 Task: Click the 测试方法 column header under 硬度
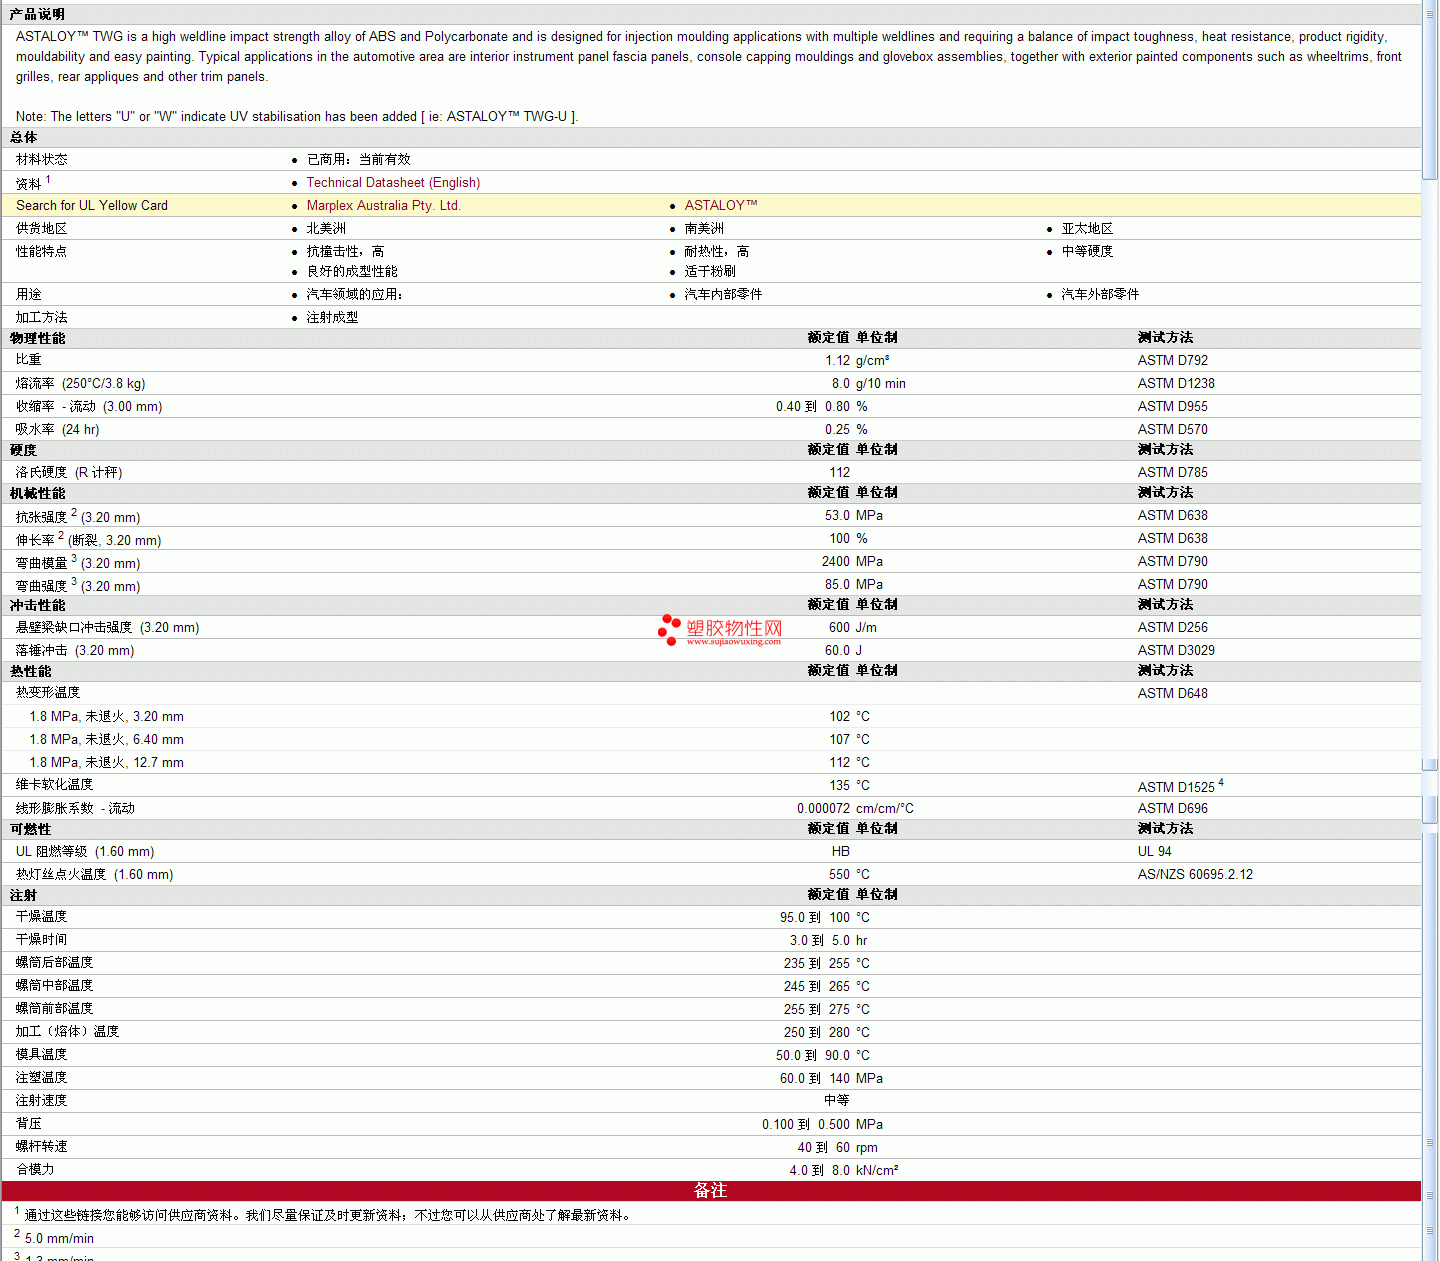[1165, 450]
